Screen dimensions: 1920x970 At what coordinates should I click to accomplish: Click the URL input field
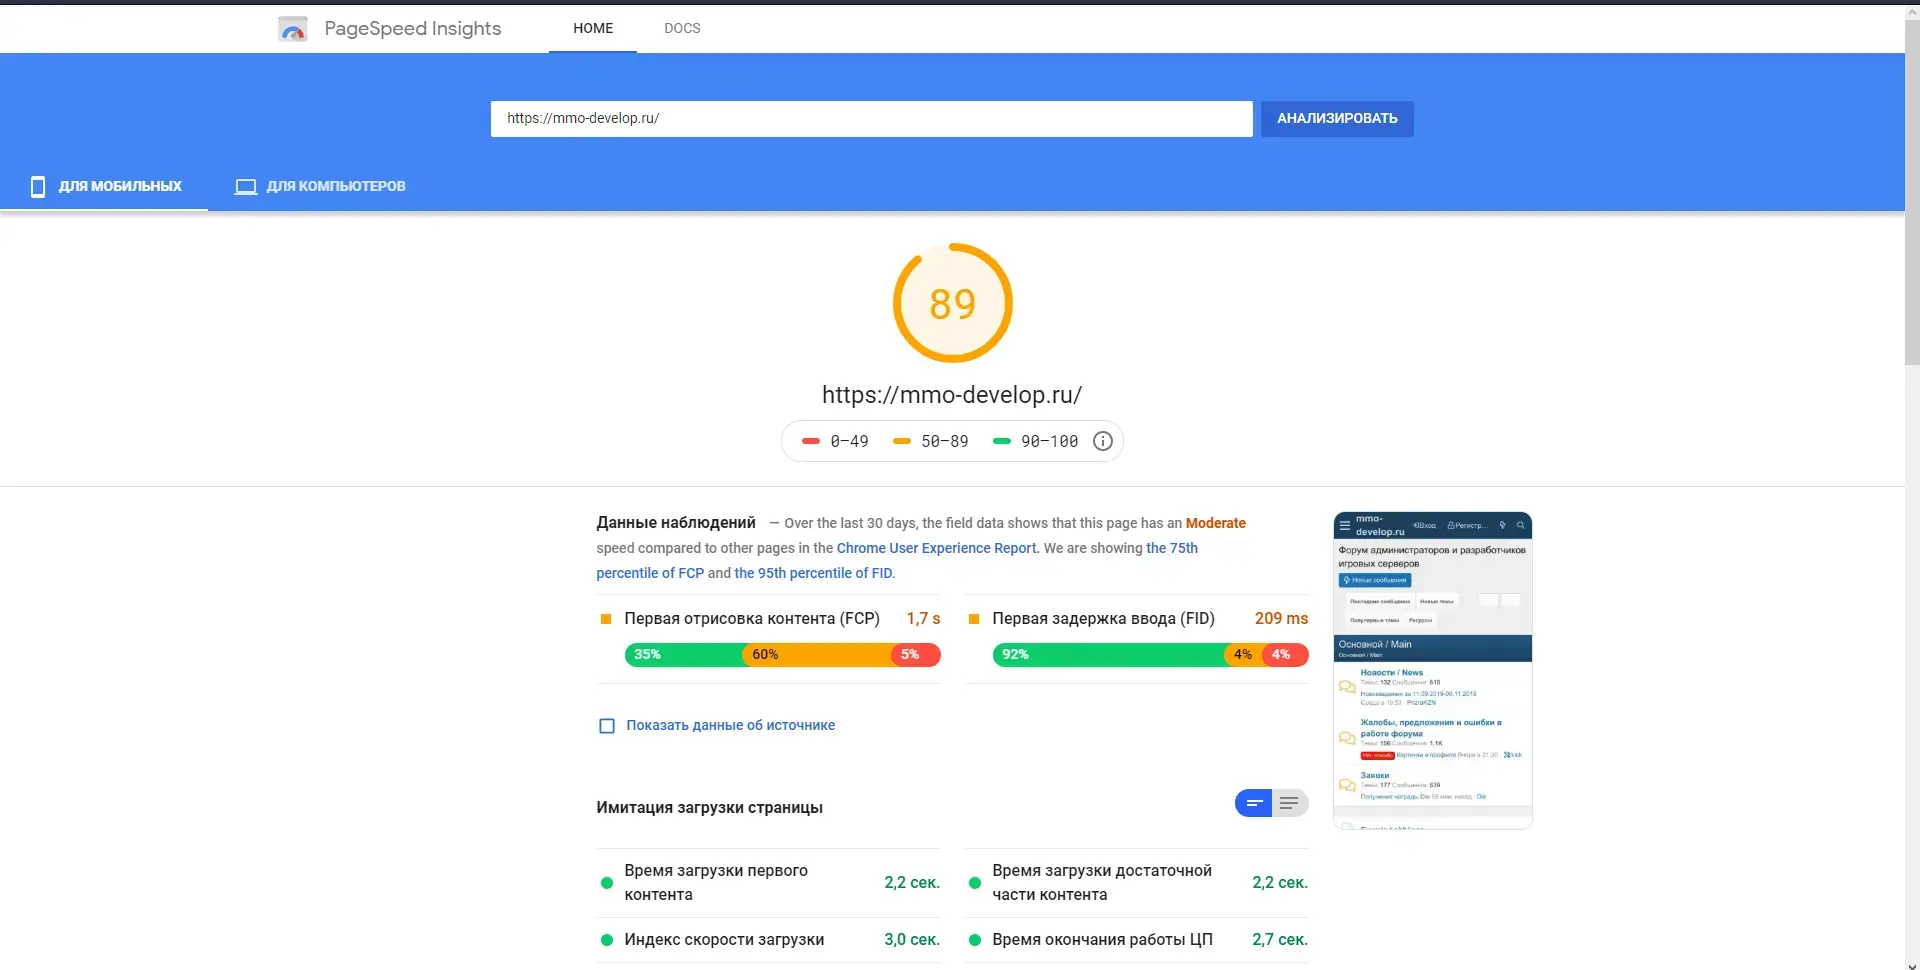tap(871, 118)
